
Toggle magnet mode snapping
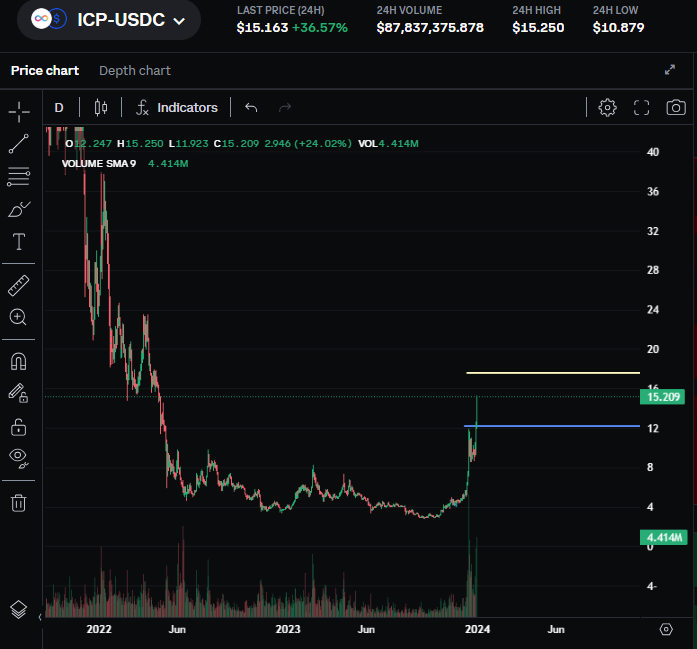[x=19, y=361]
